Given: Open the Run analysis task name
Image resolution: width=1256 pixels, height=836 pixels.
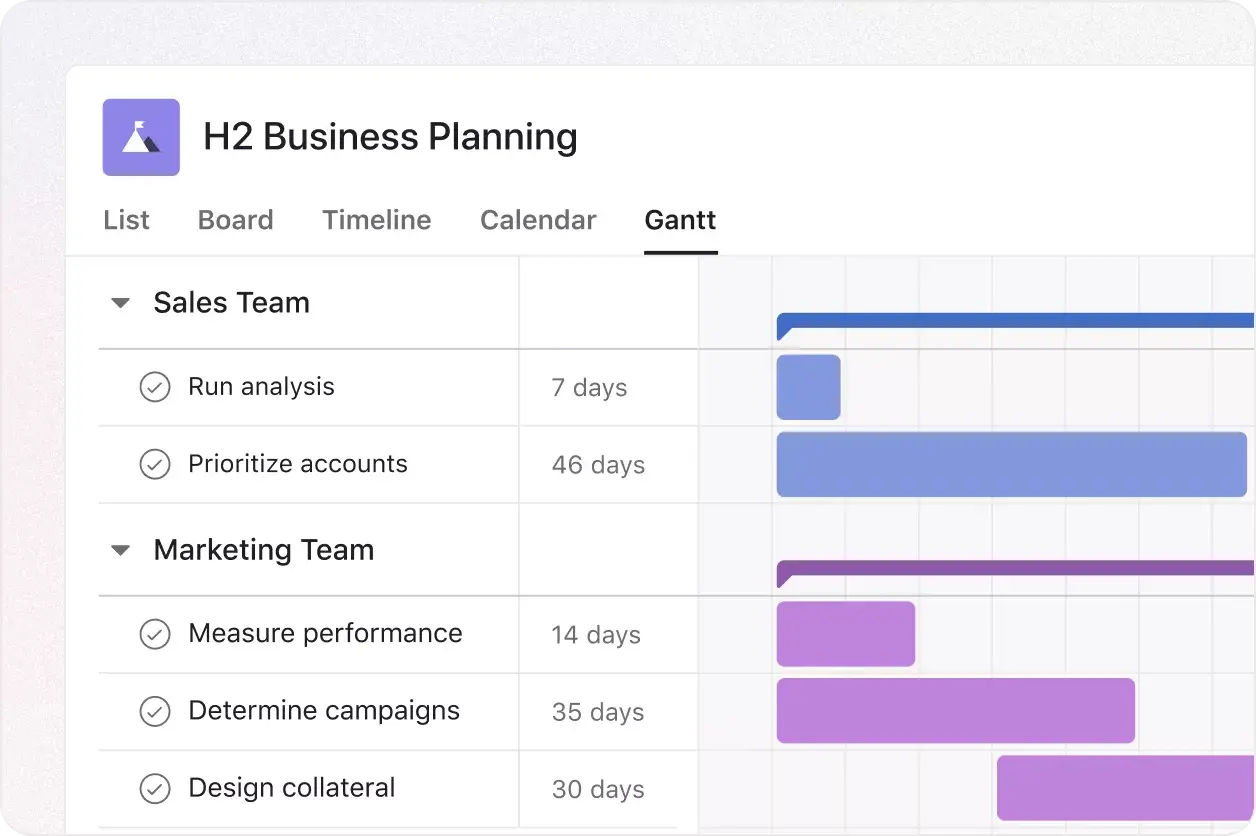Looking at the screenshot, I should click(262, 387).
